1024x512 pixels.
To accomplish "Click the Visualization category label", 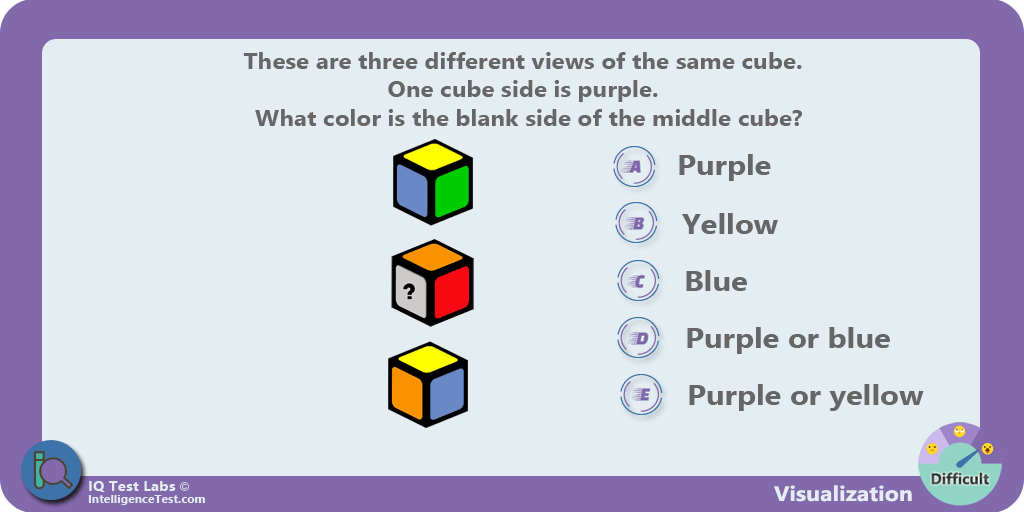I will 843,493.
